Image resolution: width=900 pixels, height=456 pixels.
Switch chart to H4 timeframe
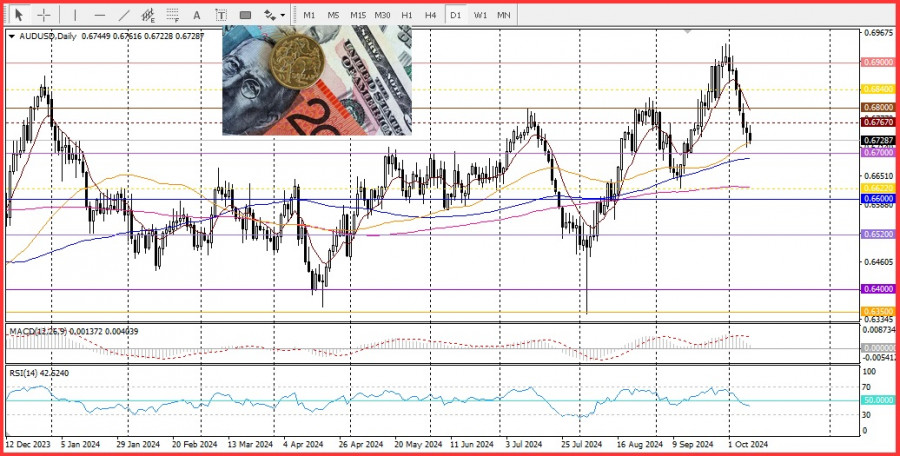pyautogui.click(x=431, y=15)
